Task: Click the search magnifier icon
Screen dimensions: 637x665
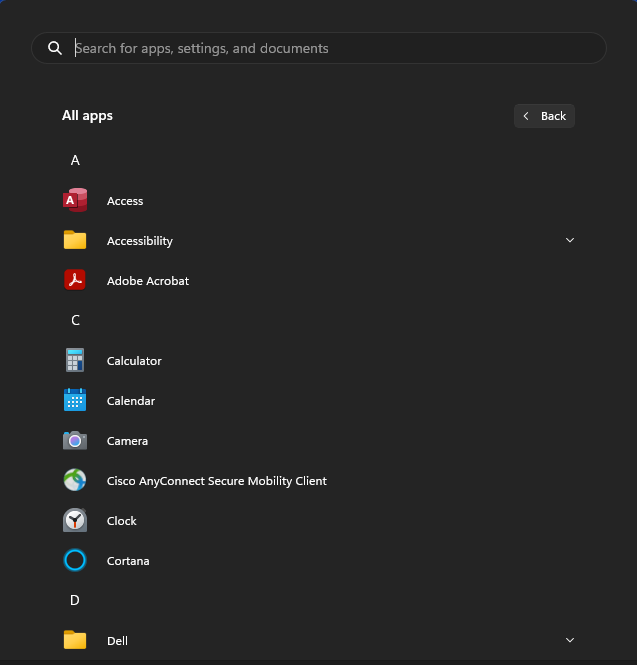Action: pyautogui.click(x=55, y=48)
